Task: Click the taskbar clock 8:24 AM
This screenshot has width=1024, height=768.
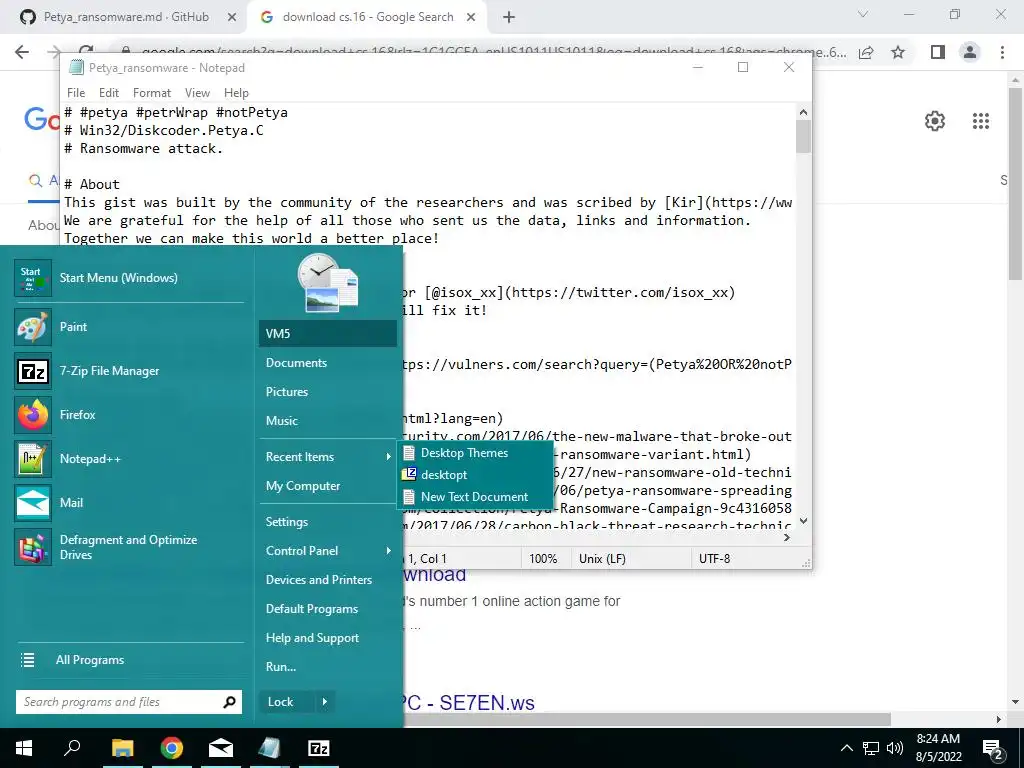Action: [938, 739]
